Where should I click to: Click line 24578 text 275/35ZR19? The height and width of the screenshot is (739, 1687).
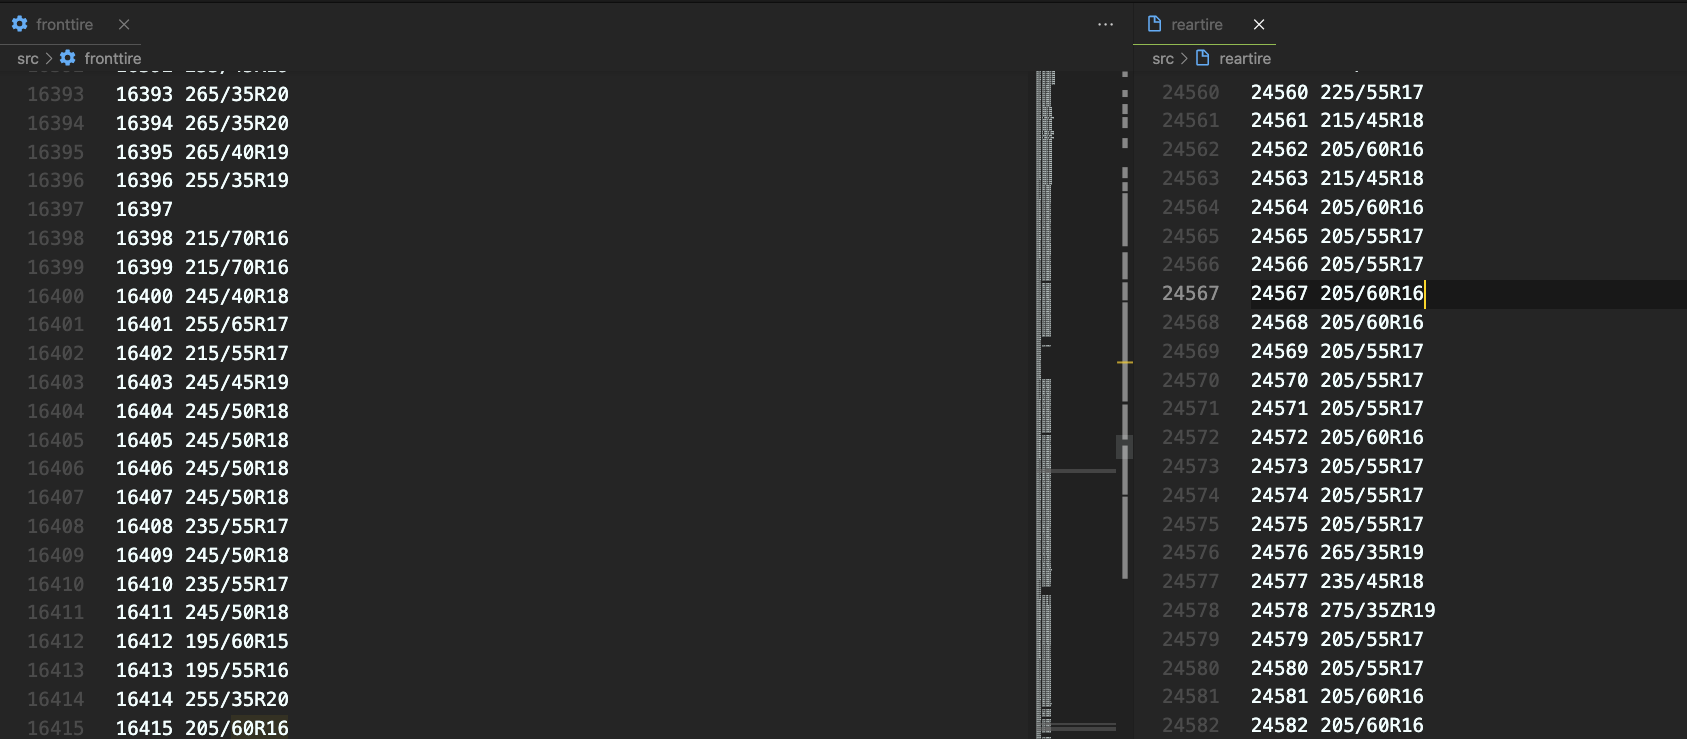point(1378,610)
